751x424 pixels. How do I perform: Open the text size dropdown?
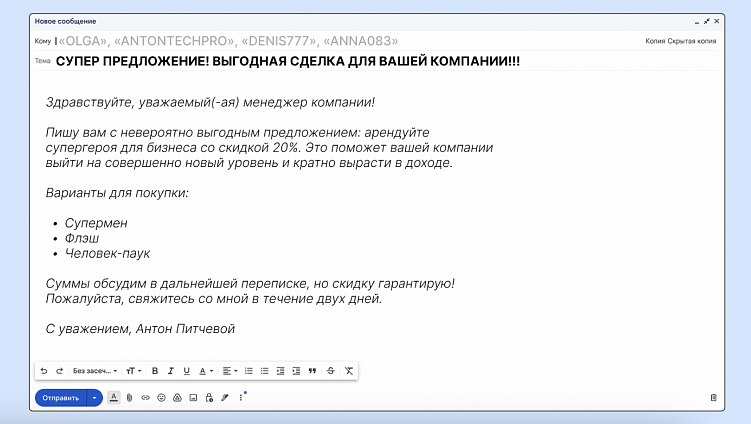tap(134, 371)
